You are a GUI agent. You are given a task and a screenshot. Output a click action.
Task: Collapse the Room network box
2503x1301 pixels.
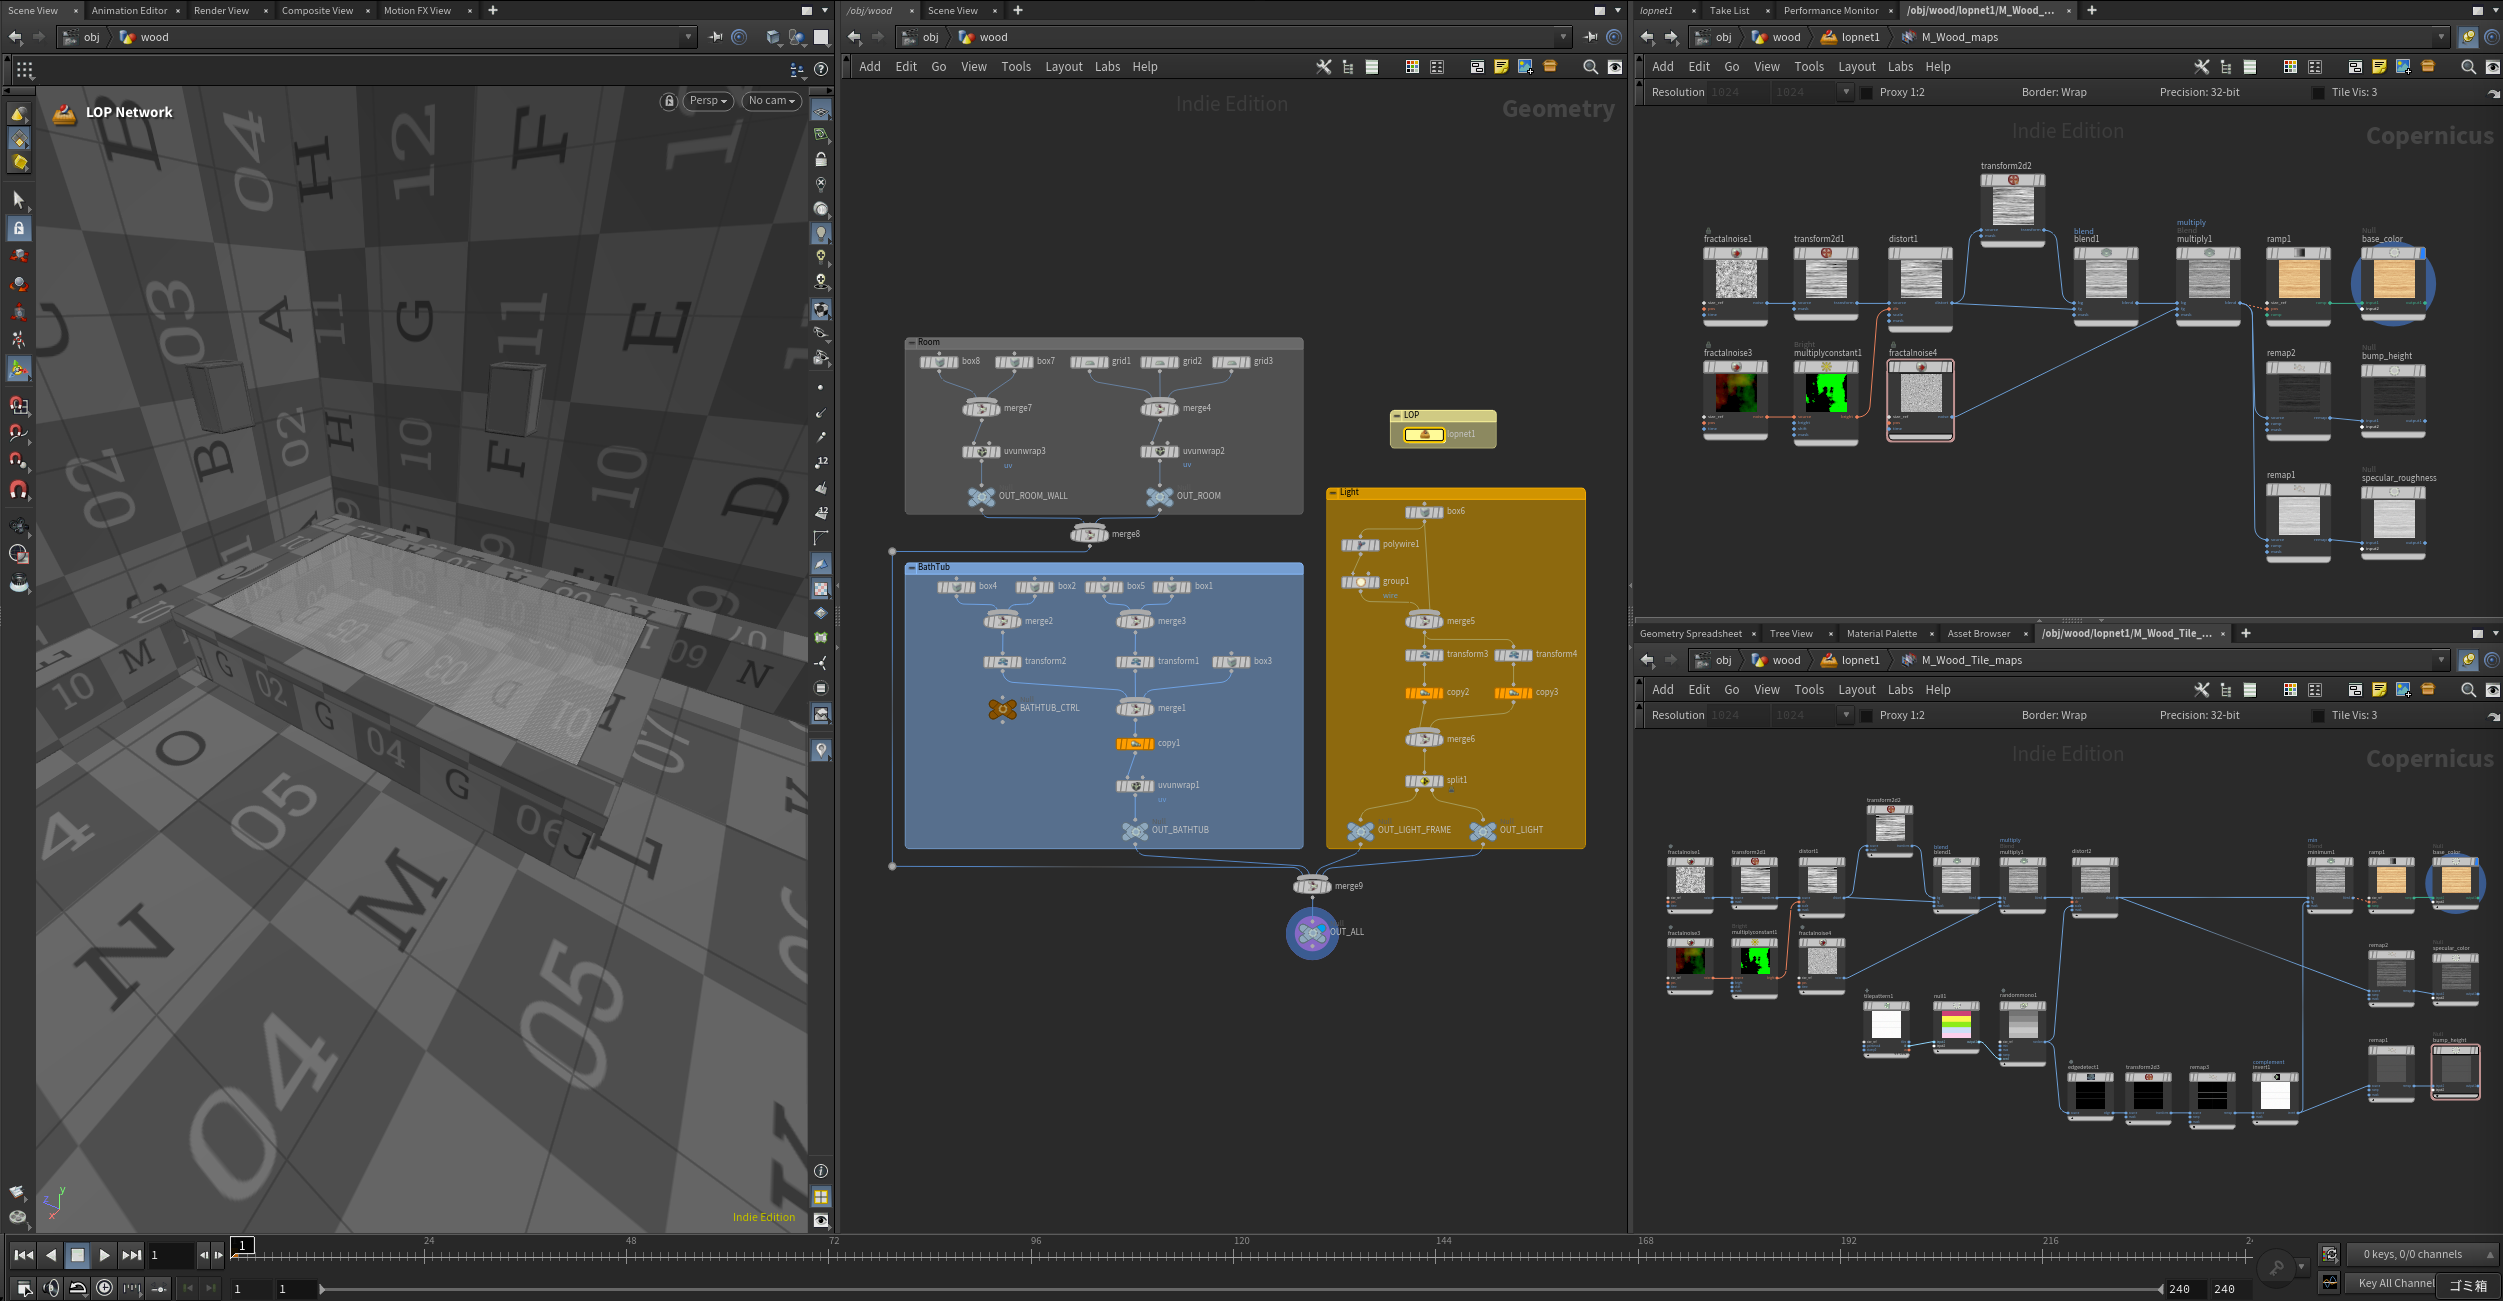pyautogui.click(x=912, y=342)
